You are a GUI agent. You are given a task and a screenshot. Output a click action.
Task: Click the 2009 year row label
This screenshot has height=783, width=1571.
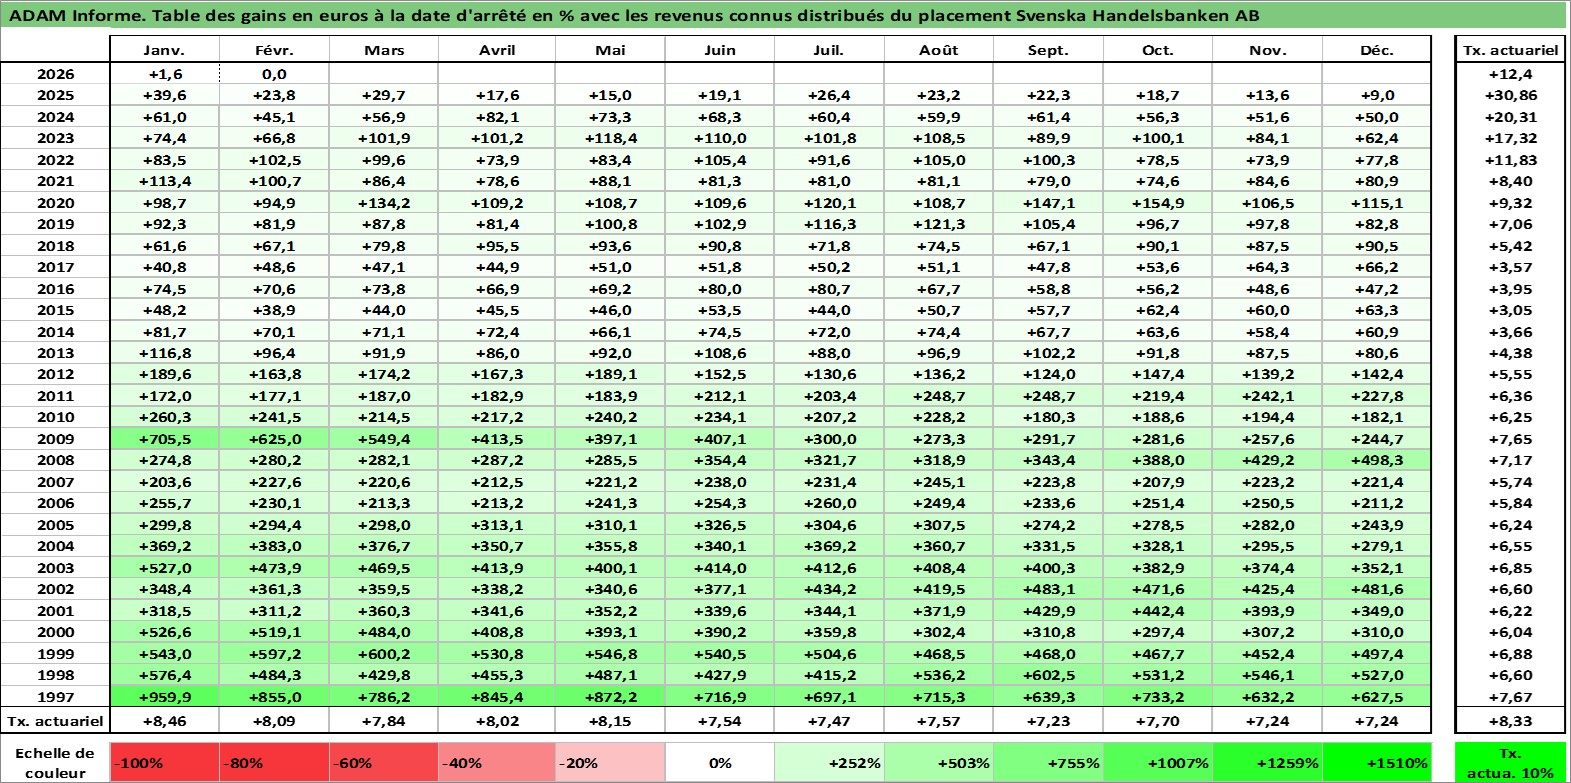point(55,439)
